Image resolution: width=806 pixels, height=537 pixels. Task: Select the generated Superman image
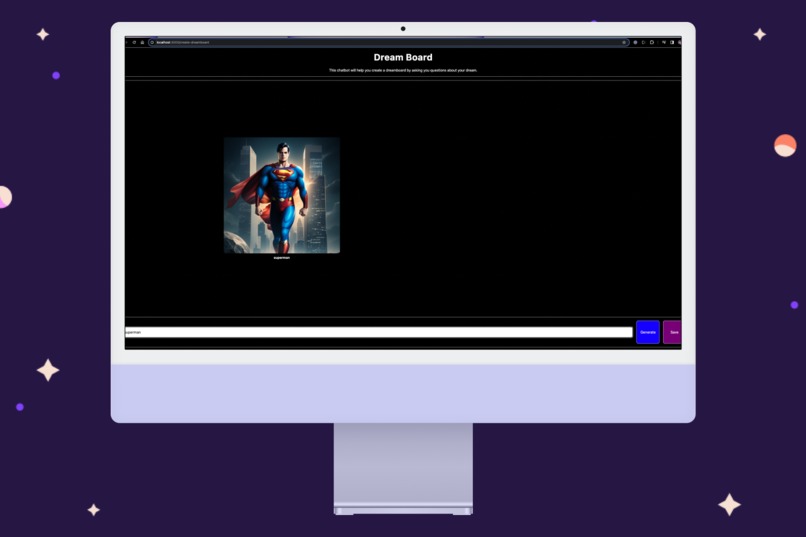pos(282,195)
